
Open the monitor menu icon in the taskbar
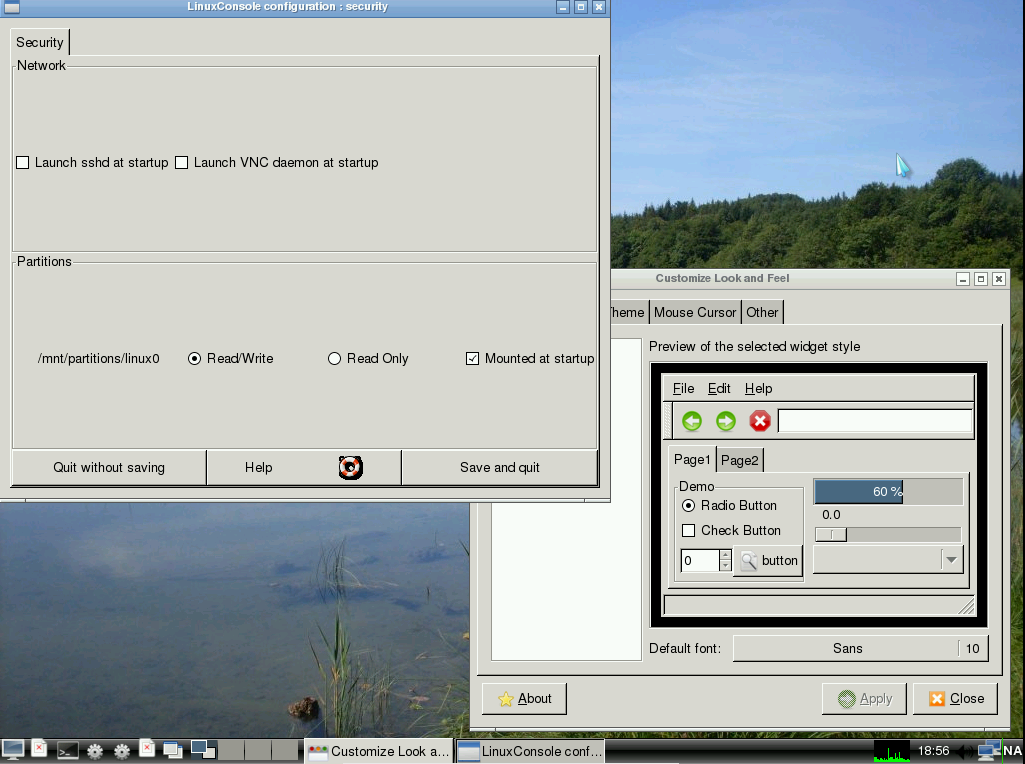[x=12, y=750]
